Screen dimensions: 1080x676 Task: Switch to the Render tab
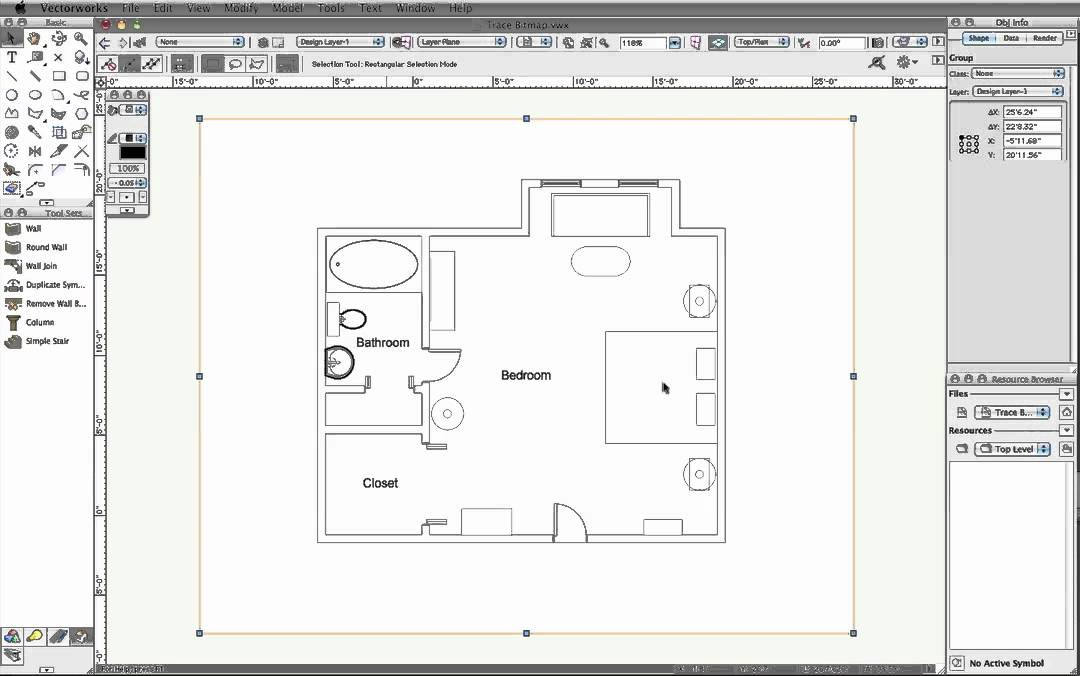tap(1045, 38)
